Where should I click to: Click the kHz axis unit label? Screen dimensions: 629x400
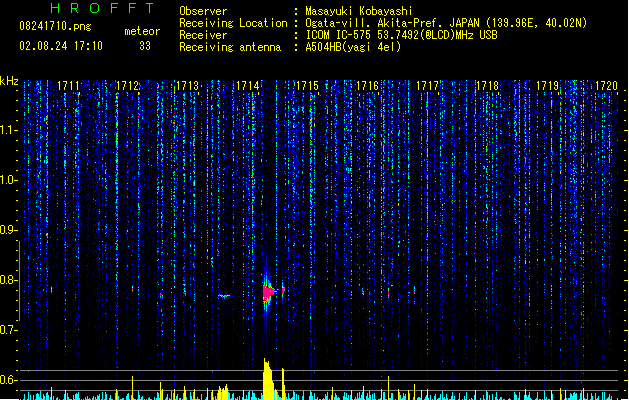pyautogui.click(x=9, y=81)
